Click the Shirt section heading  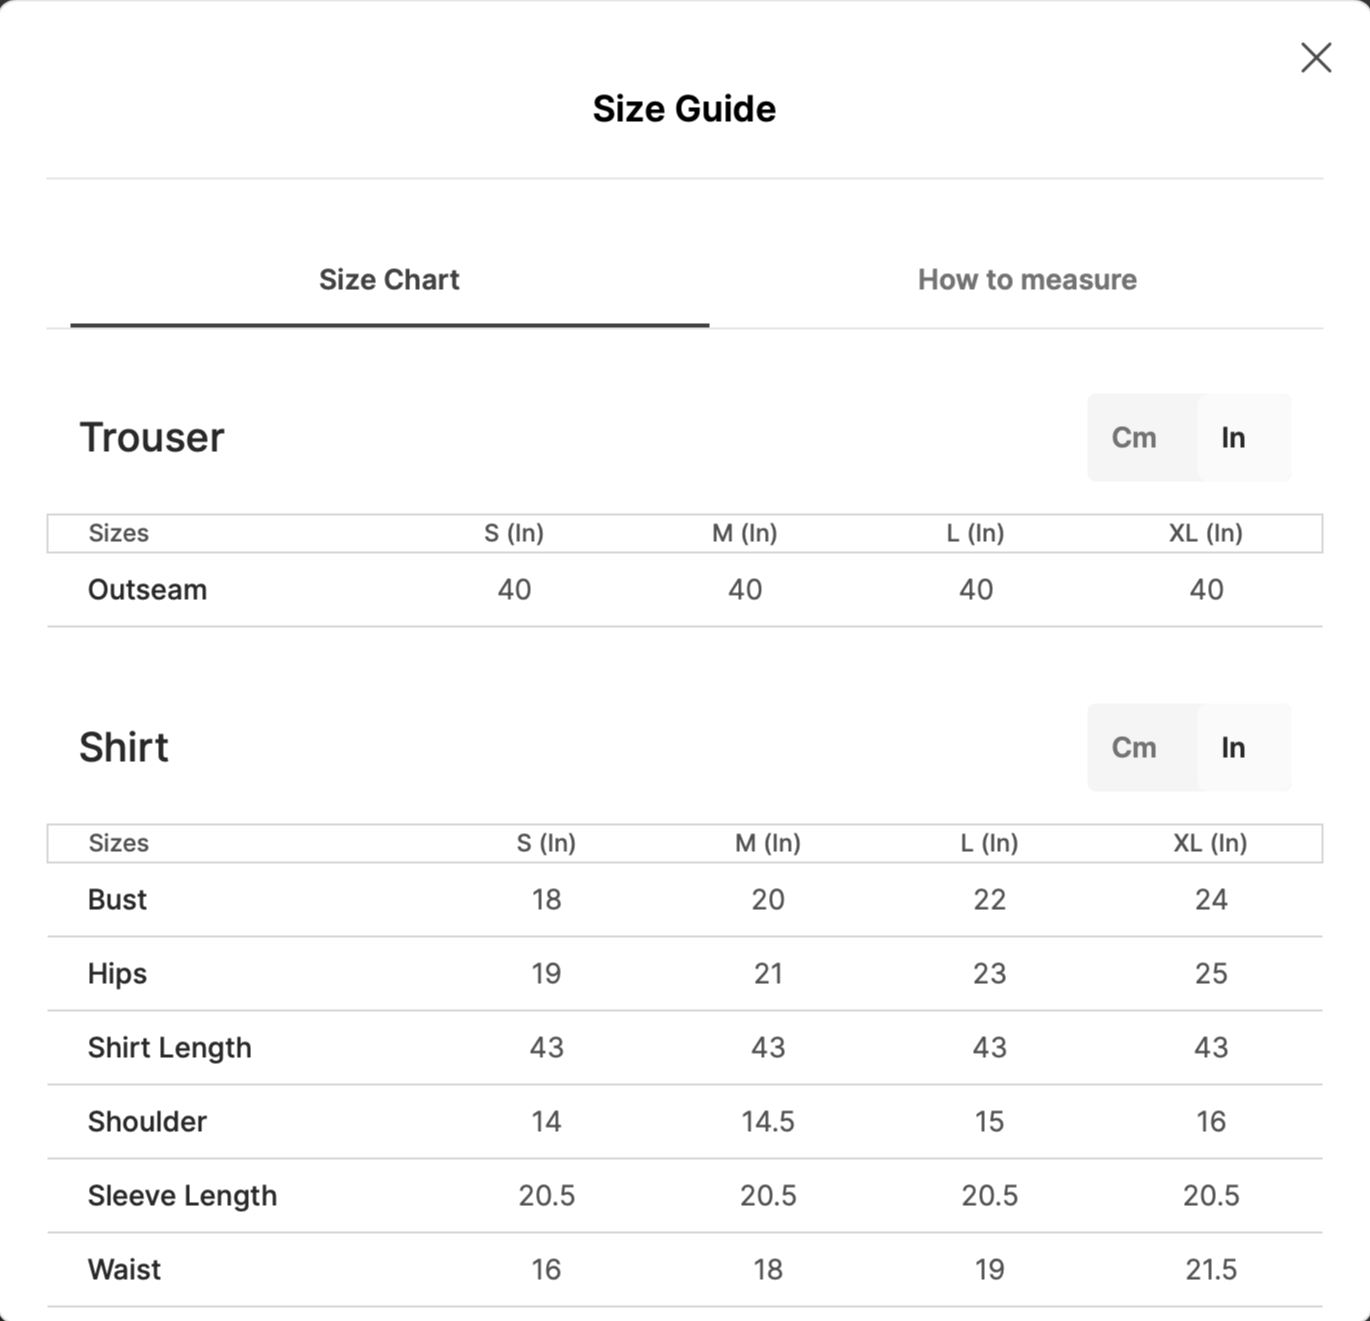pyautogui.click(x=124, y=748)
